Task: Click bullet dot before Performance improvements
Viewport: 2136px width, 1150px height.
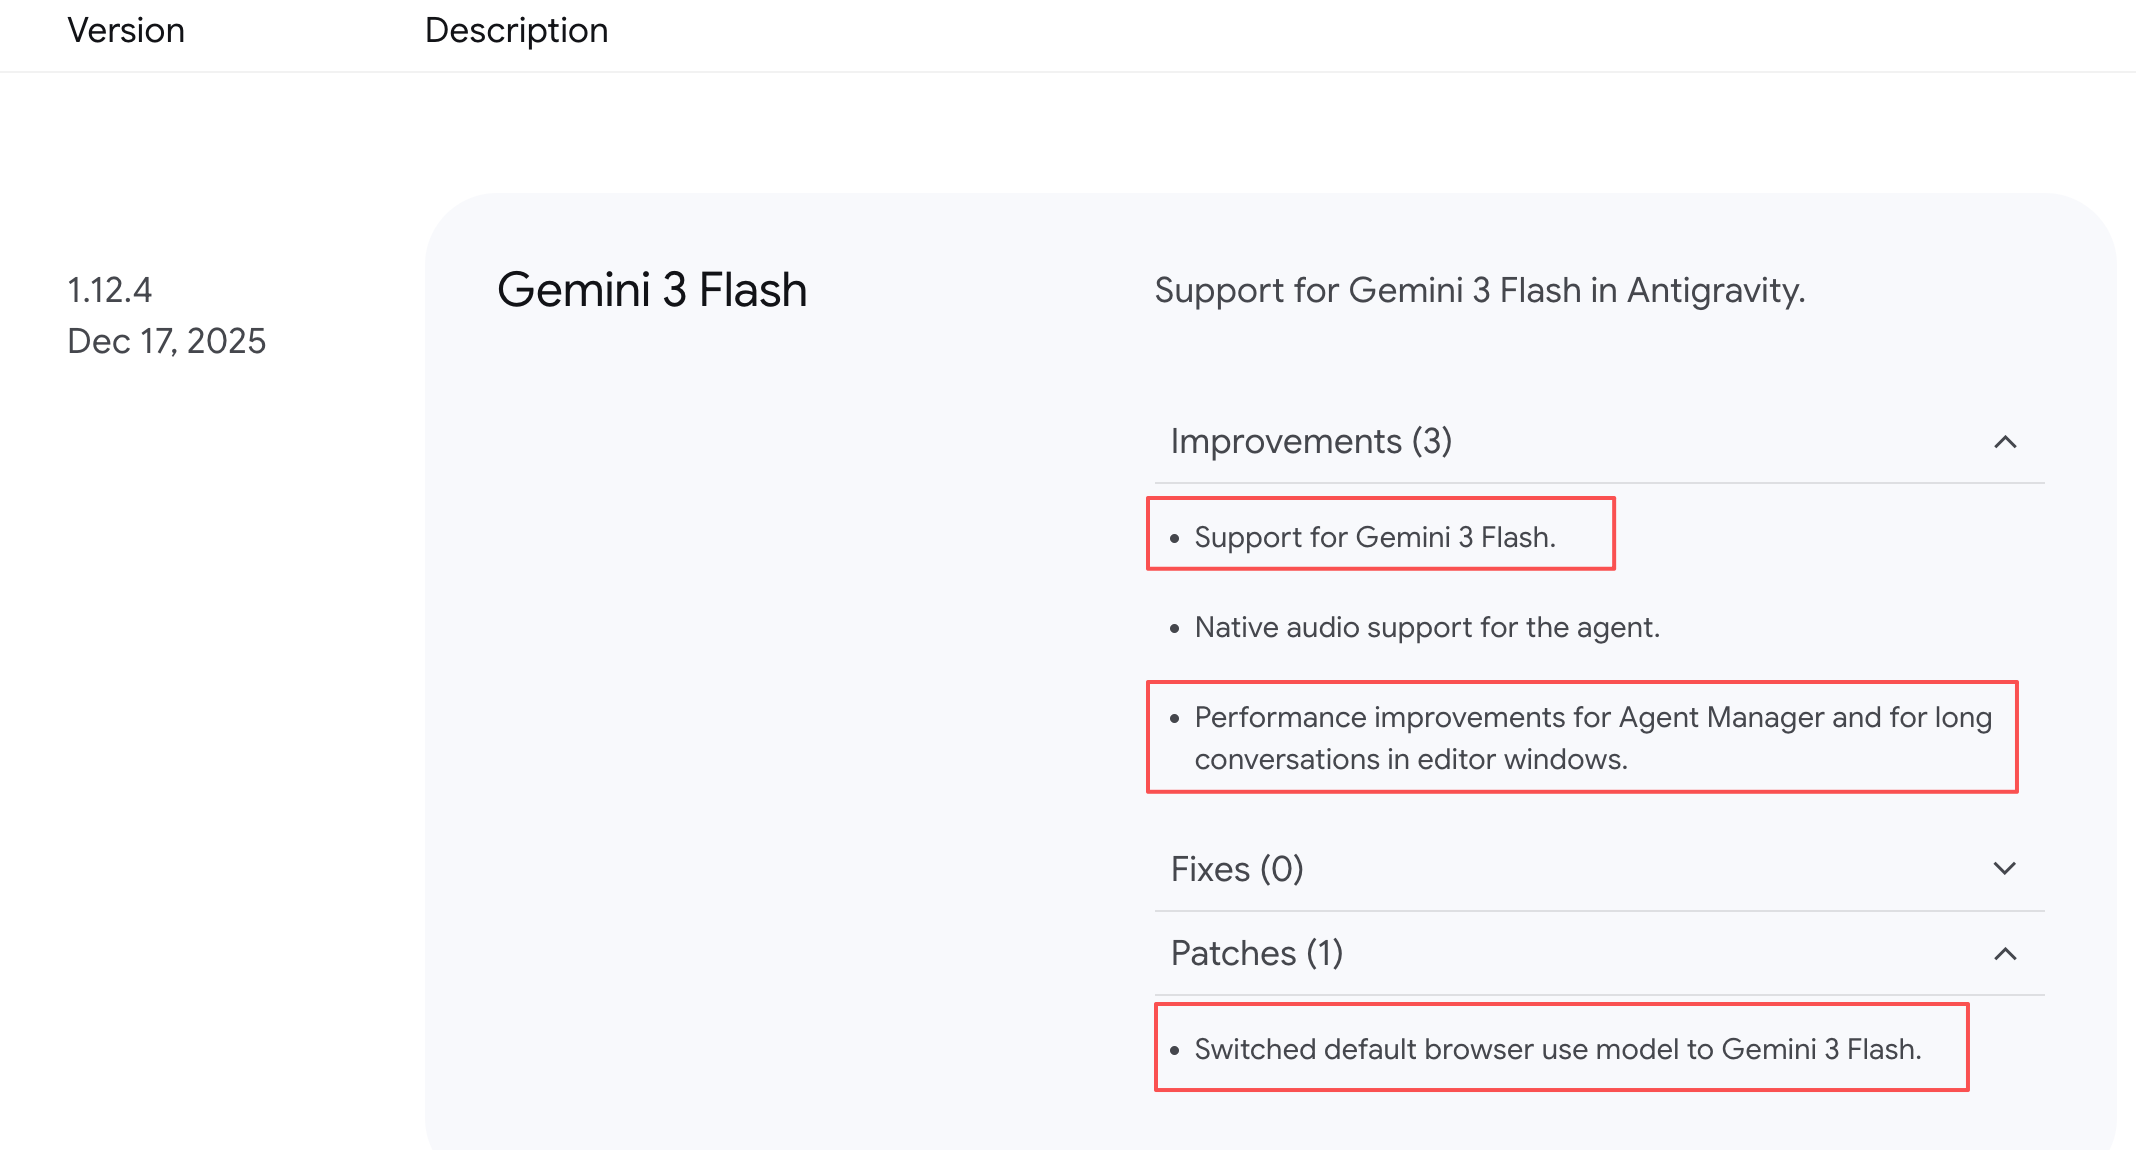Action: (x=1175, y=719)
